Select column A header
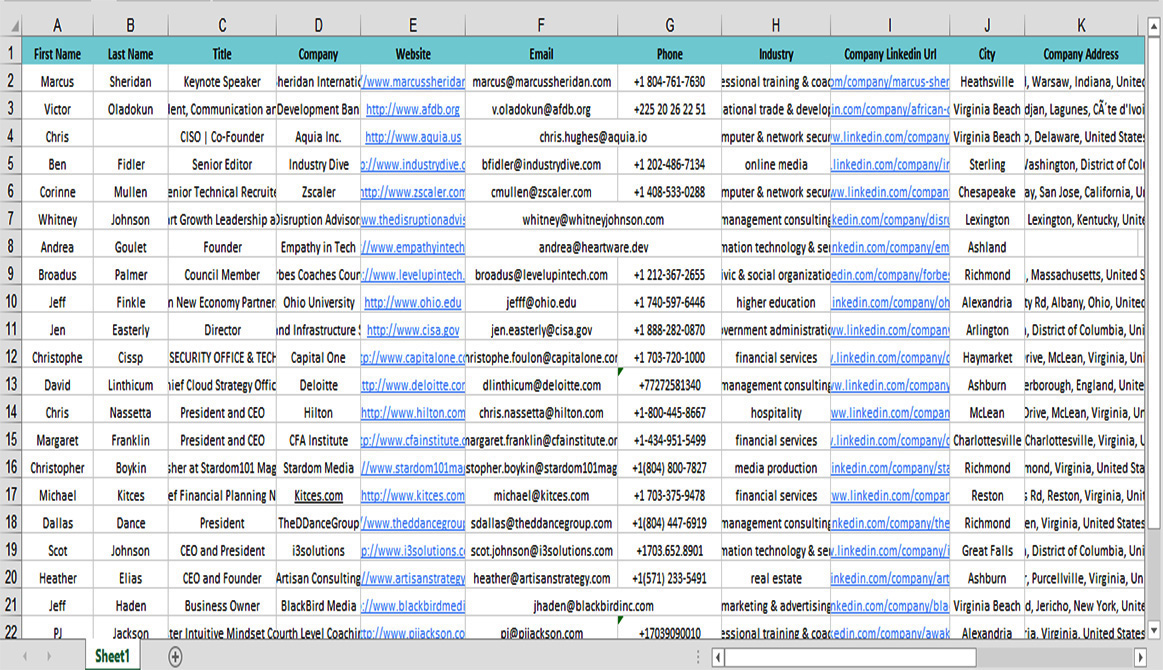Viewport: 1163px width, 670px height. point(57,26)
